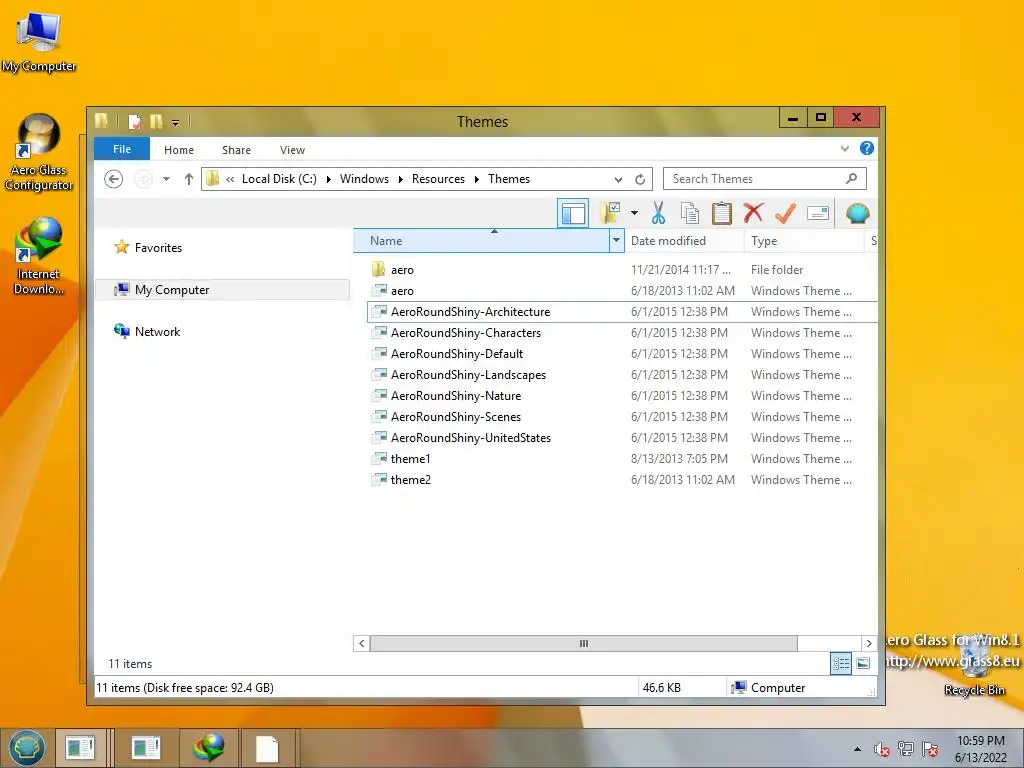Viewport: 1024px width, 768px height.
Task: Toggle the navigation pane layout icon
Action: pyautogui.click(x=573, y=213)
